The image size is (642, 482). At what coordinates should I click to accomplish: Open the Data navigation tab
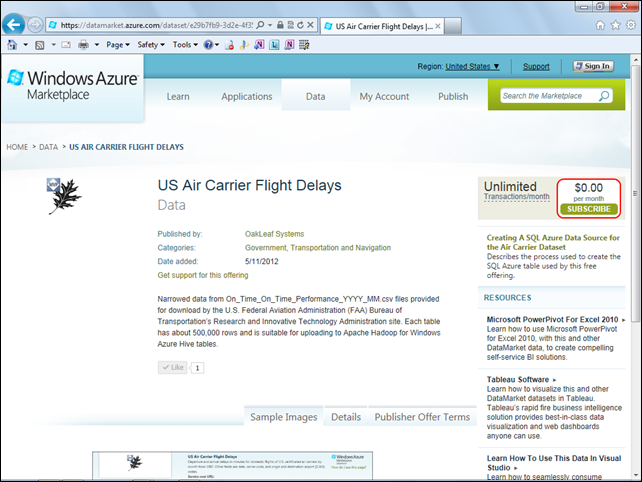316,96
